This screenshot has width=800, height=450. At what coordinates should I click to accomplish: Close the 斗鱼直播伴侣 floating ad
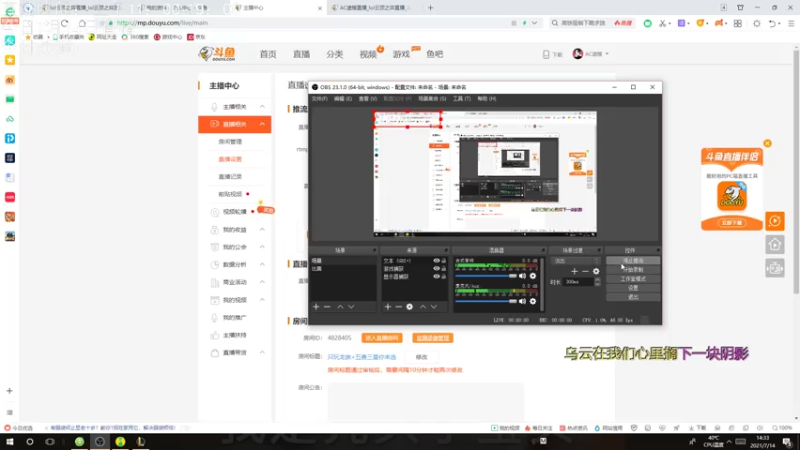(x=767, y=143)
